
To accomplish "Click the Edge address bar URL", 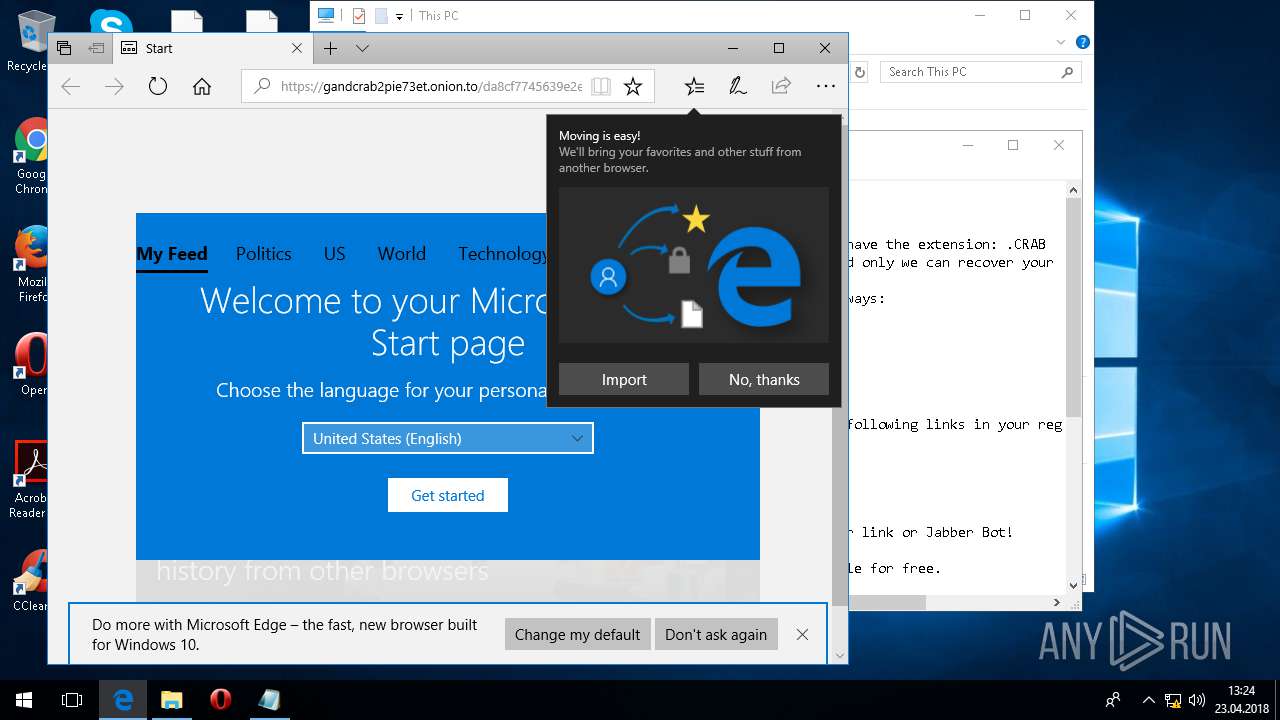I will [431, 87].
